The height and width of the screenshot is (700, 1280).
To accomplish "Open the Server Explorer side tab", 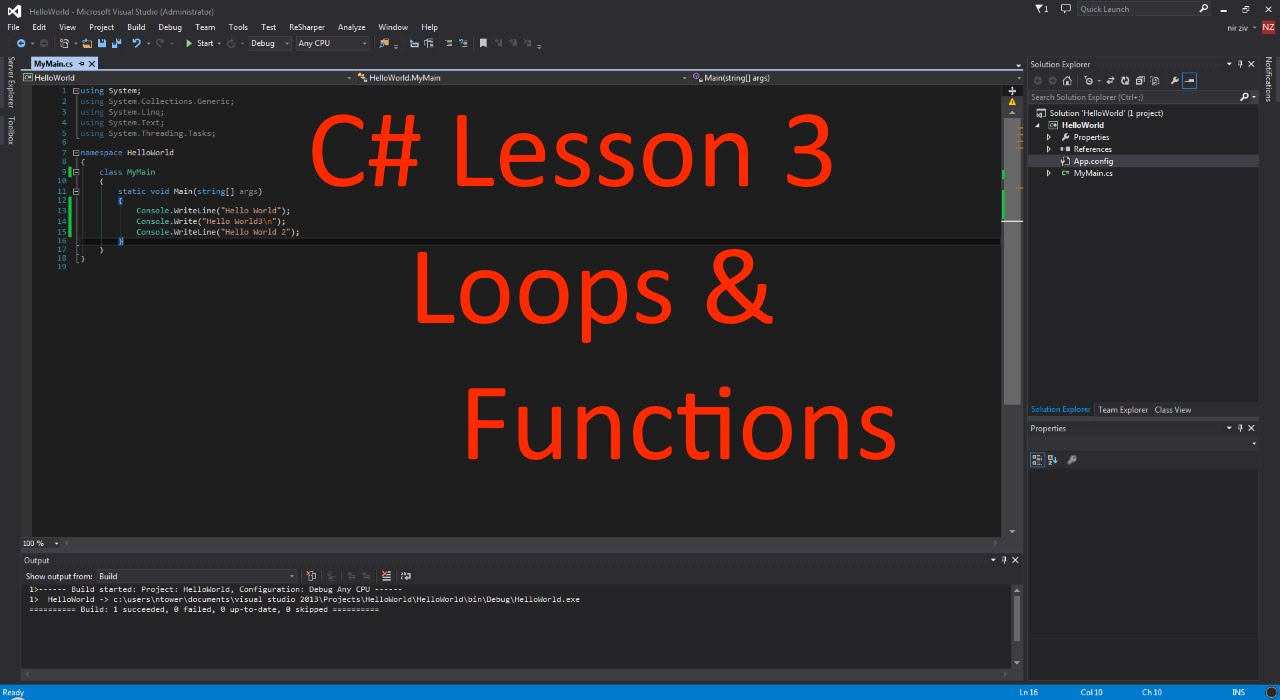I will pyautogui.click(x=11, y=82).
